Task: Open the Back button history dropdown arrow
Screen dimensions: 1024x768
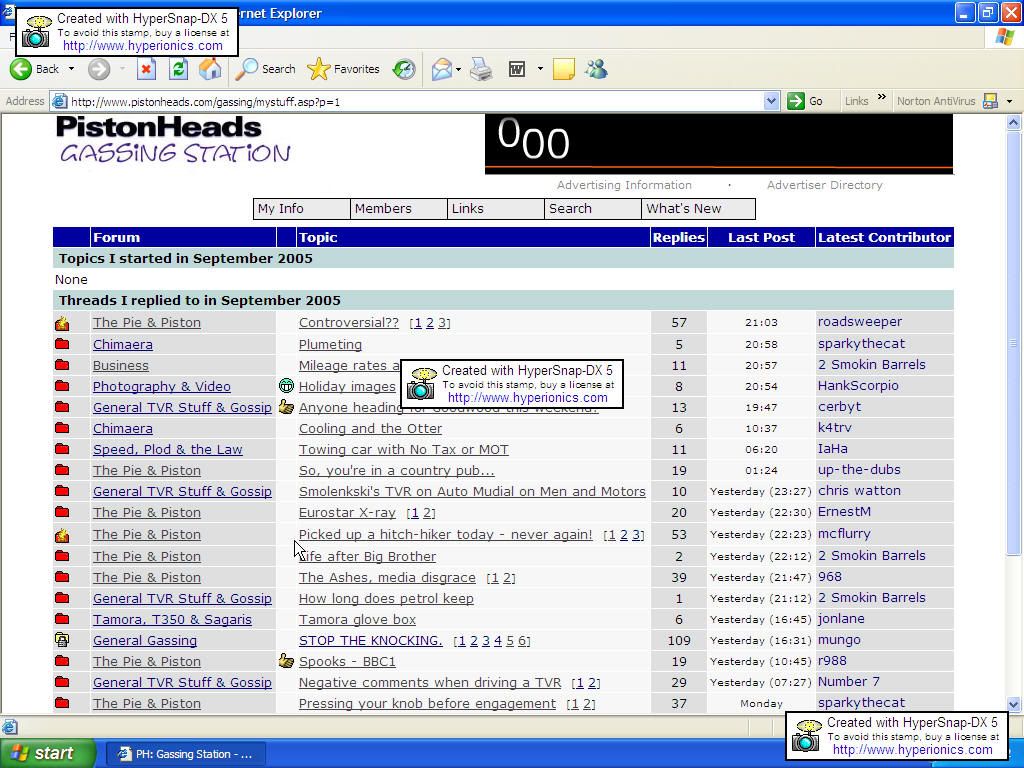Action: [71, 69]
